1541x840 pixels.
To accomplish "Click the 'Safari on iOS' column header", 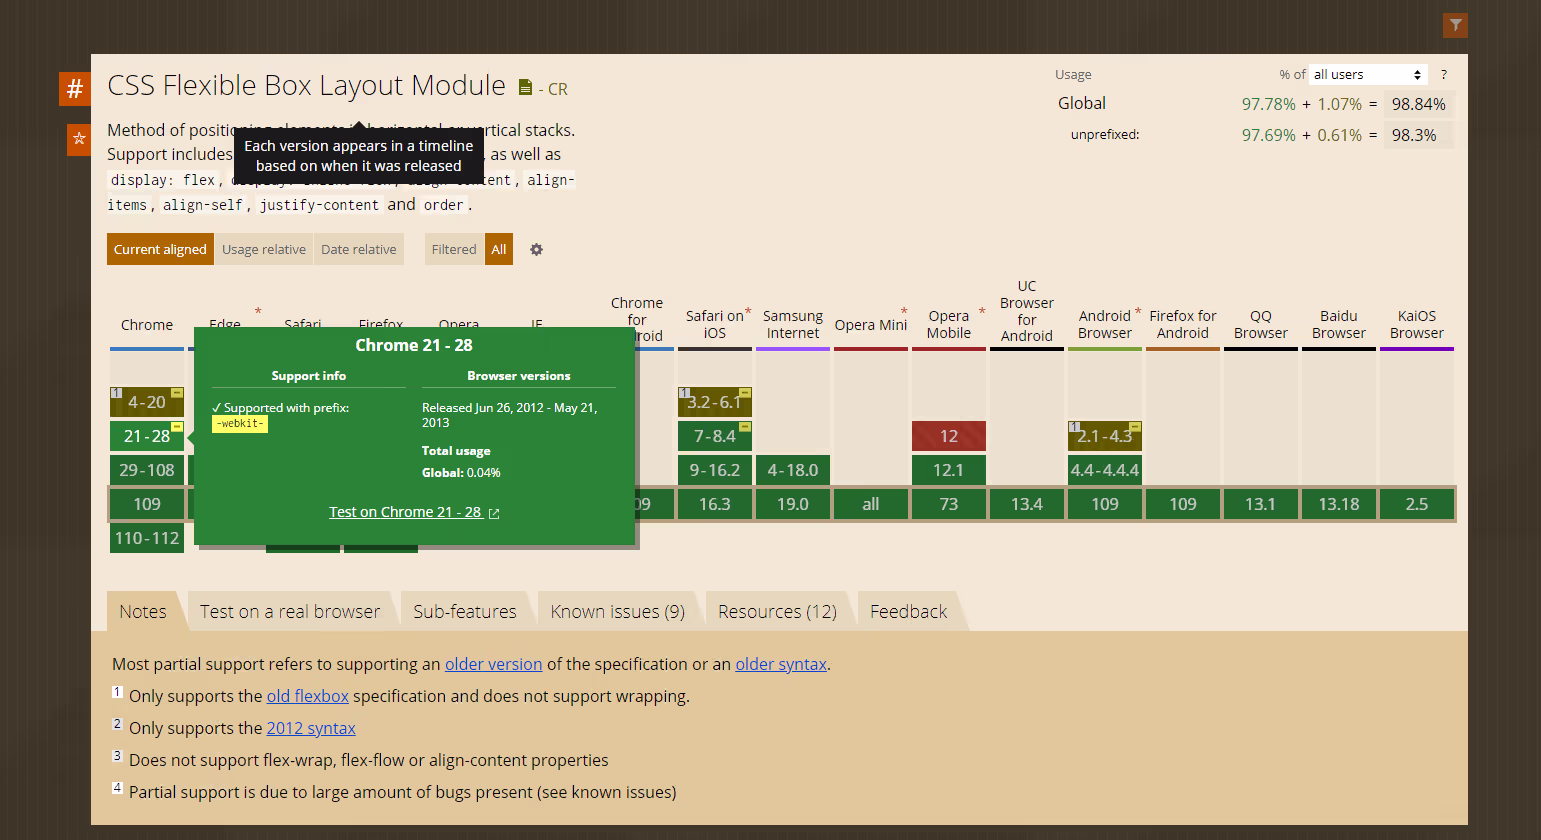I will tap(715, 324).
